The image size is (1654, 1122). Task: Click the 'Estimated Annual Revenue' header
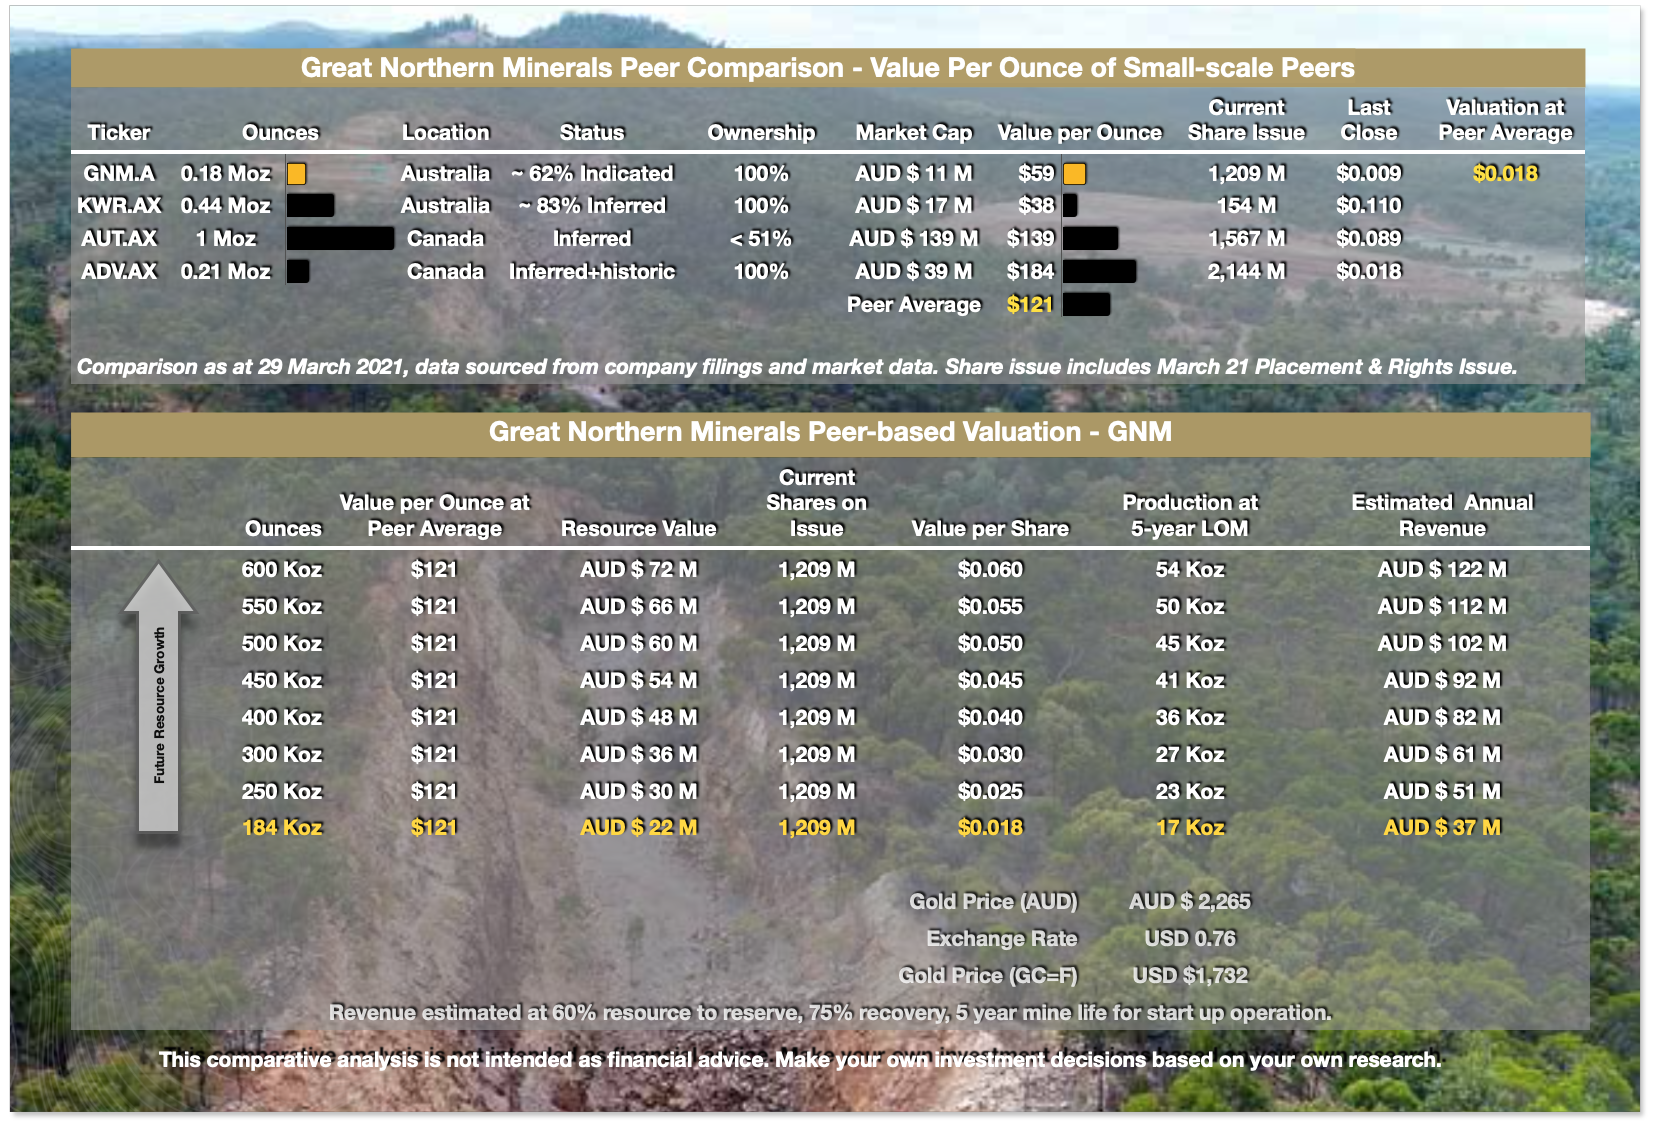[1442, 515]
